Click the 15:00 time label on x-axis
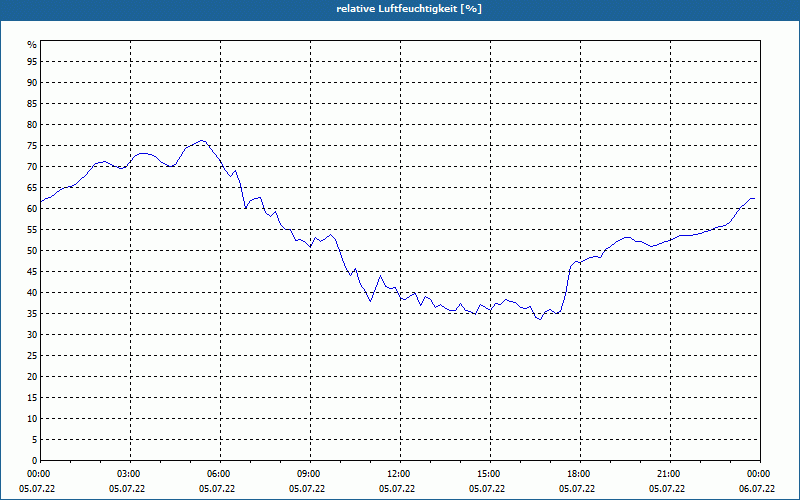800x500 pixels. (x=489, y=474)
